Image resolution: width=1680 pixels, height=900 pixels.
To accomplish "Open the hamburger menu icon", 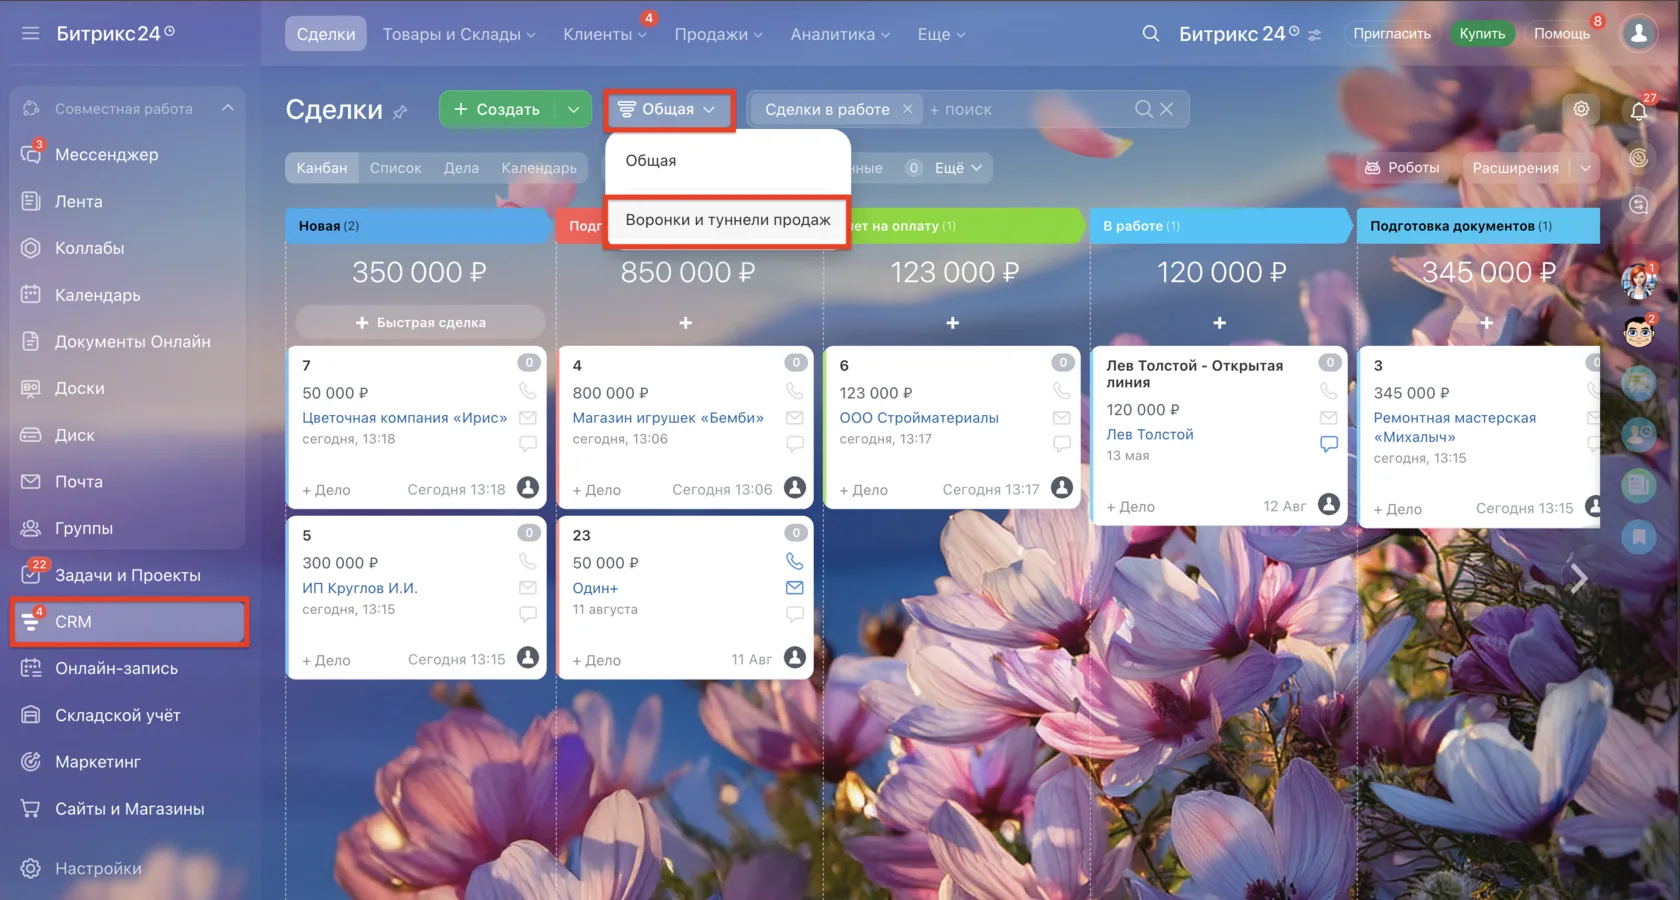I will (31, 33).
